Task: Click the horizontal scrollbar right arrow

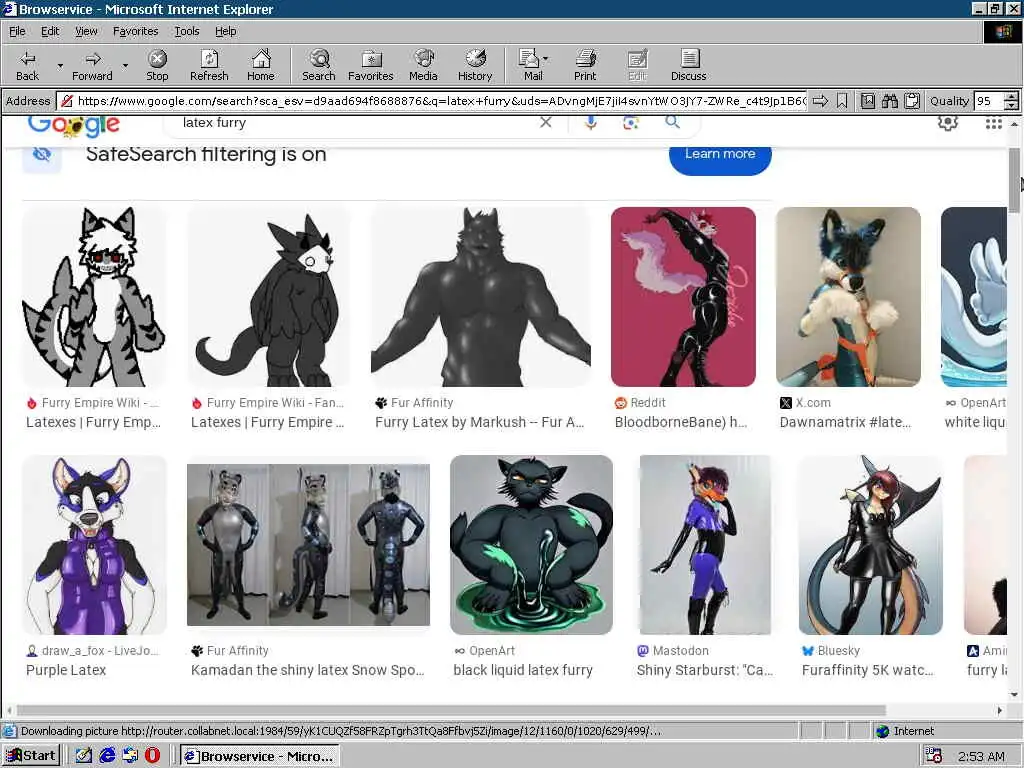Action: pyautogui.click(x=999, y=710)
